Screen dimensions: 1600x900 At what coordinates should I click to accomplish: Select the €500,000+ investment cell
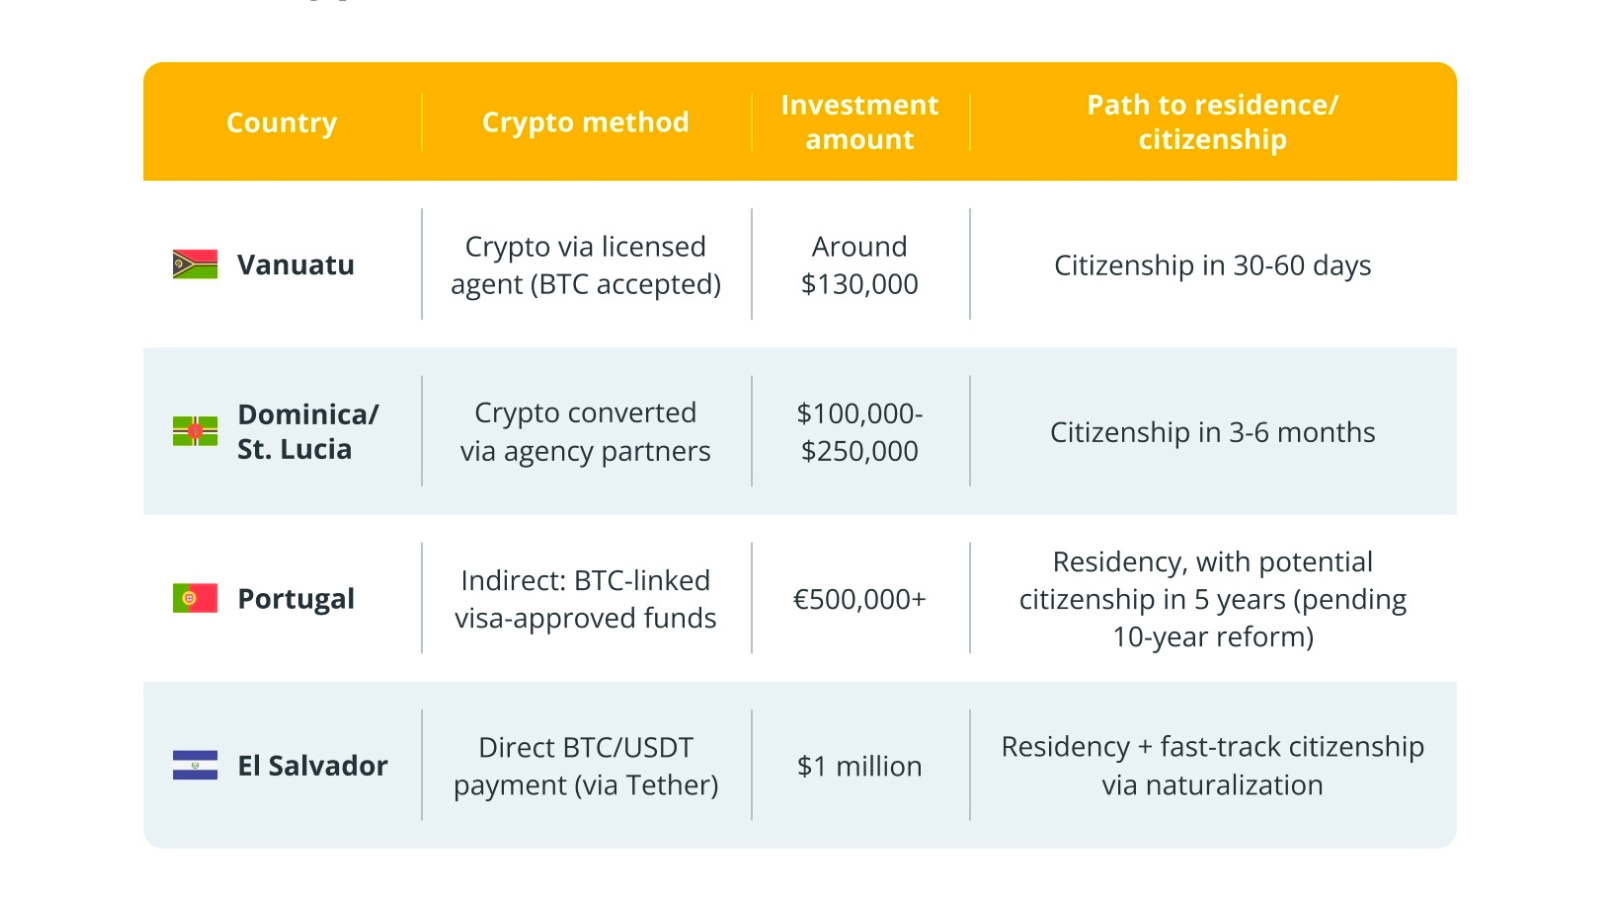[x=859, y=599]
